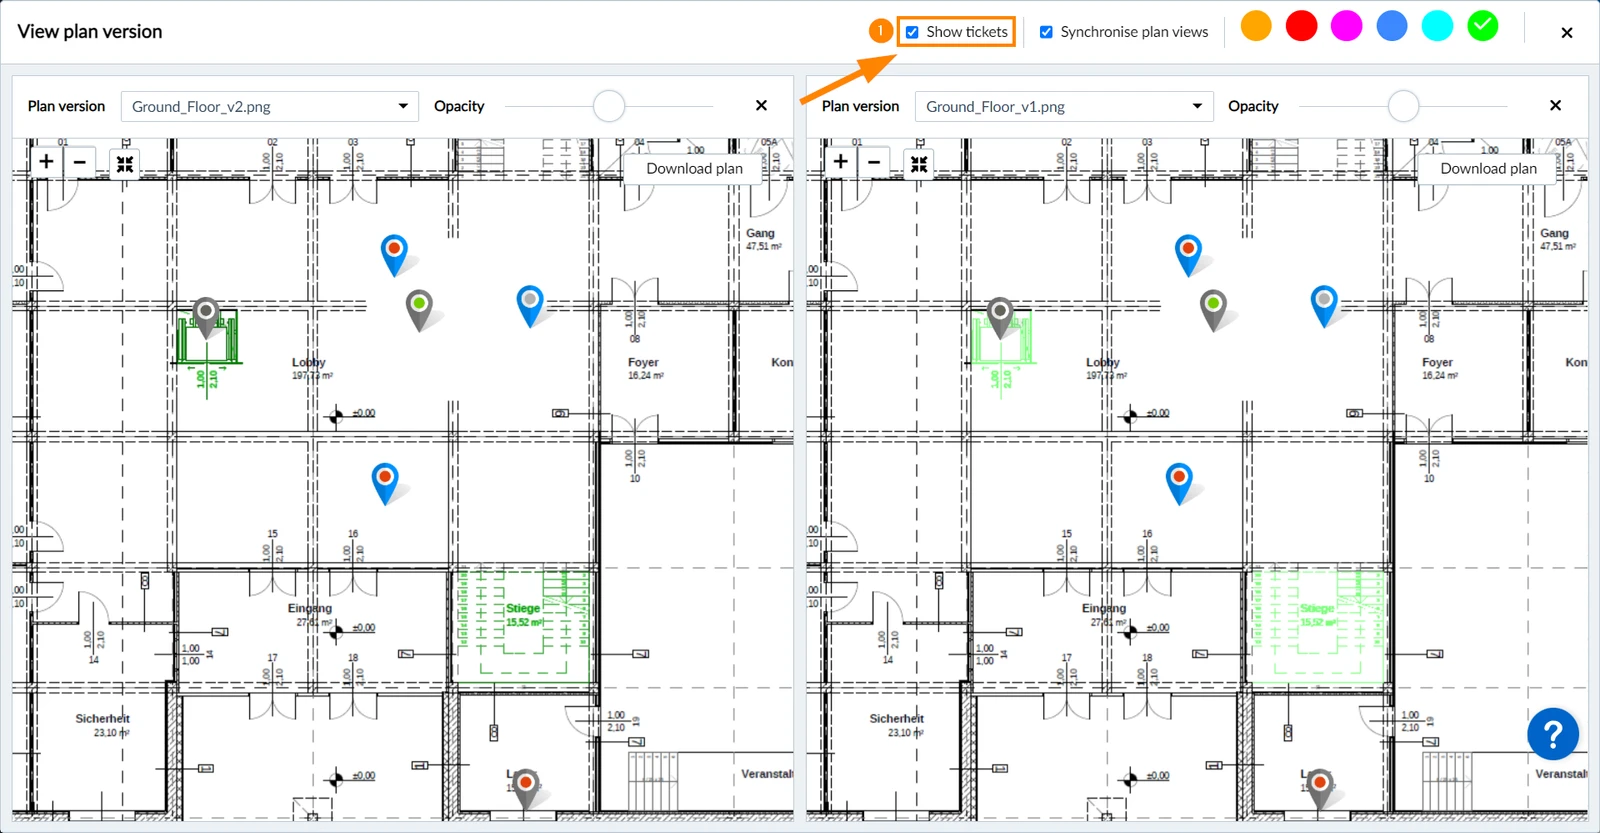This screenshot has height=833, width=1600.
Task: Select the gray ticket pin with green dot in left Lobby
Action: [x=420, y=309]
